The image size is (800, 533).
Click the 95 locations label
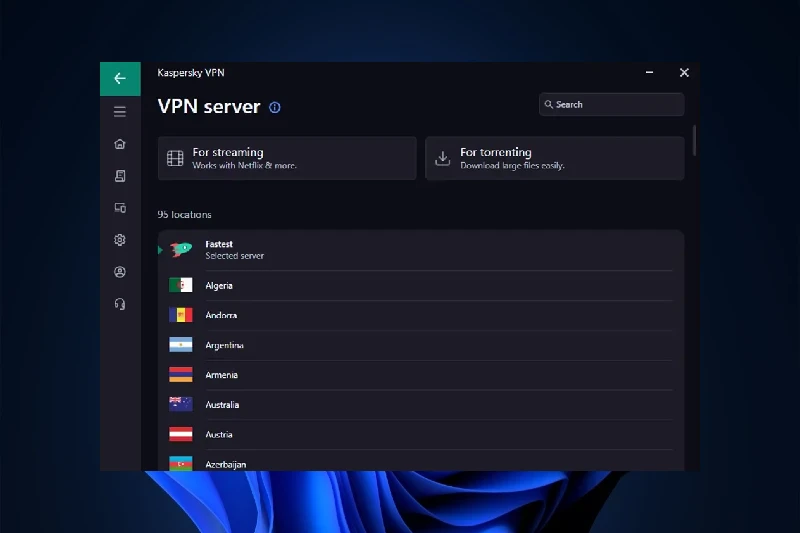(184, 214)
